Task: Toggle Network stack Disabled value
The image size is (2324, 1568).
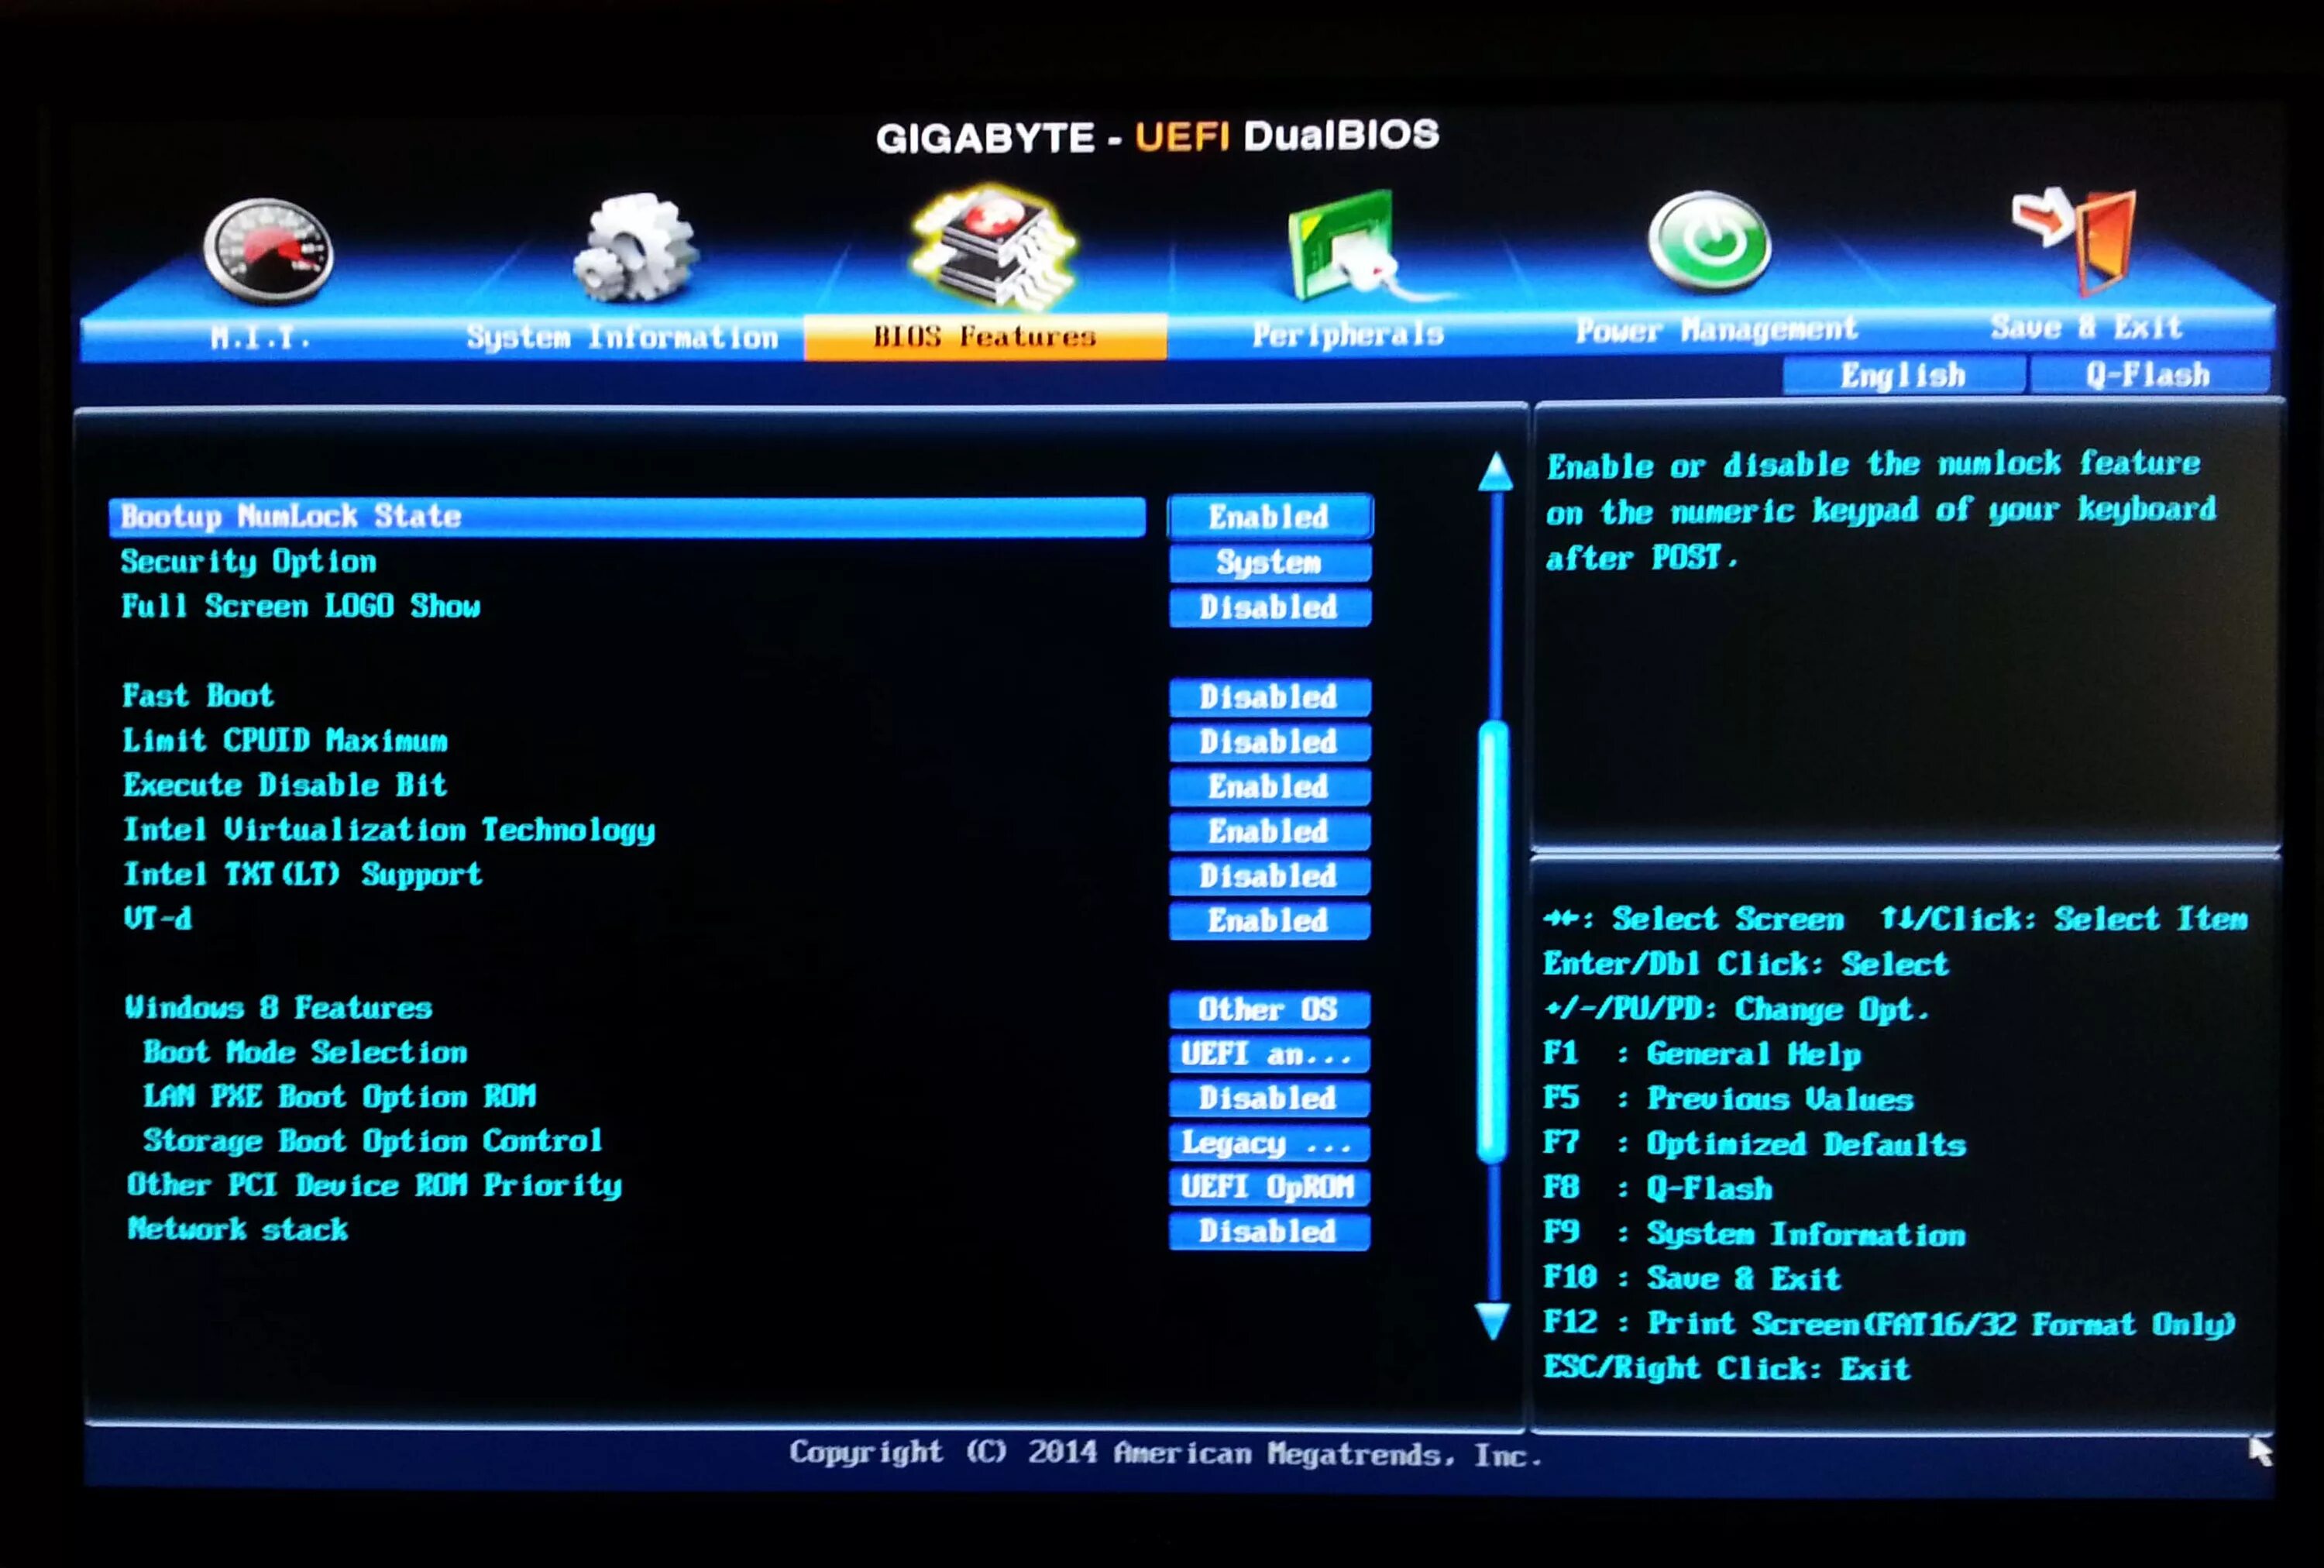Action: click(1269, 1232)
